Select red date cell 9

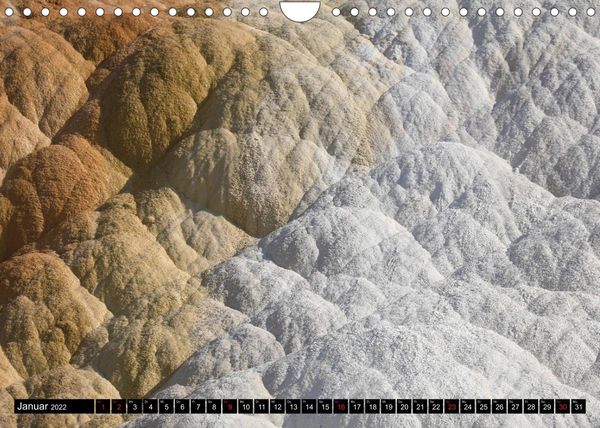point(230,407)
